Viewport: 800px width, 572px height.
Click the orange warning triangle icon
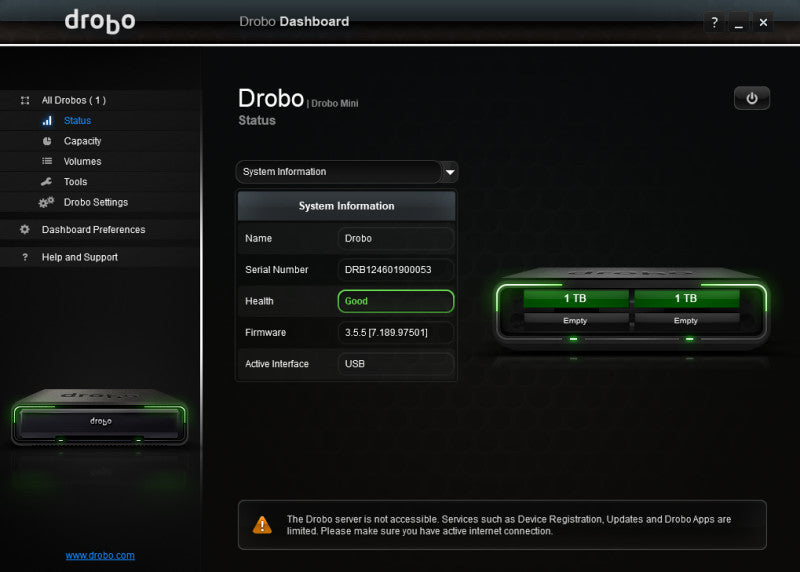pyautogui.click(x=262, y=525)
